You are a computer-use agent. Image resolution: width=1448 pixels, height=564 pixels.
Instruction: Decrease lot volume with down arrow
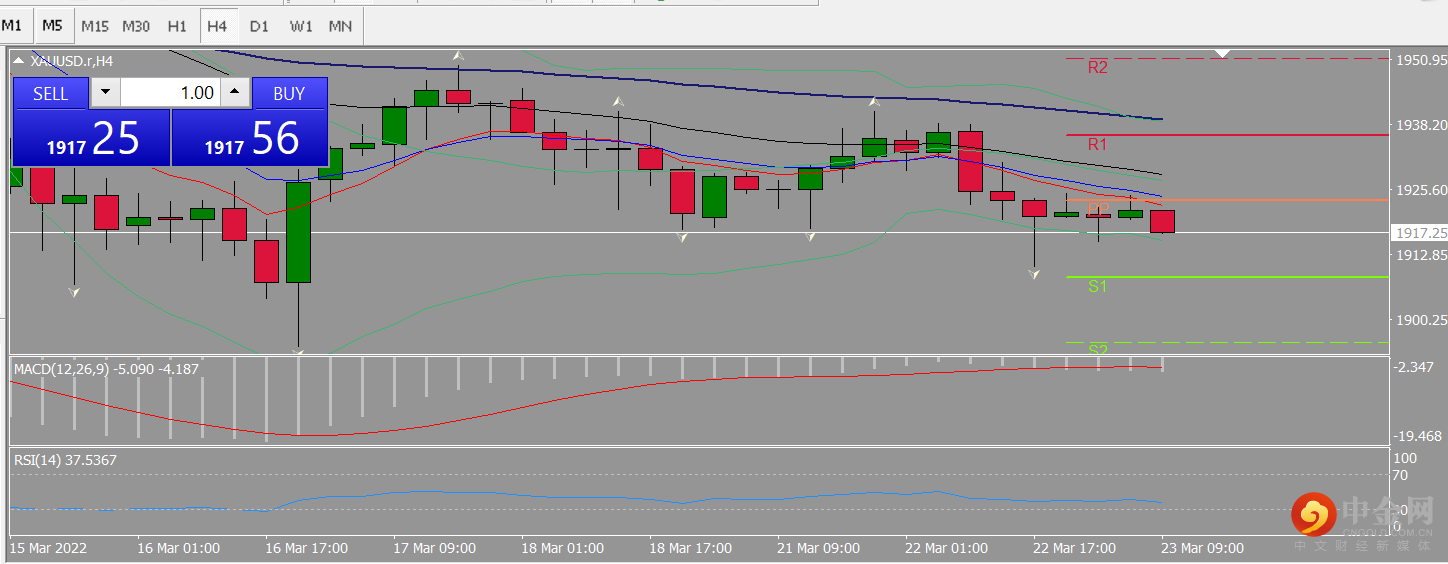pos(105,93)
